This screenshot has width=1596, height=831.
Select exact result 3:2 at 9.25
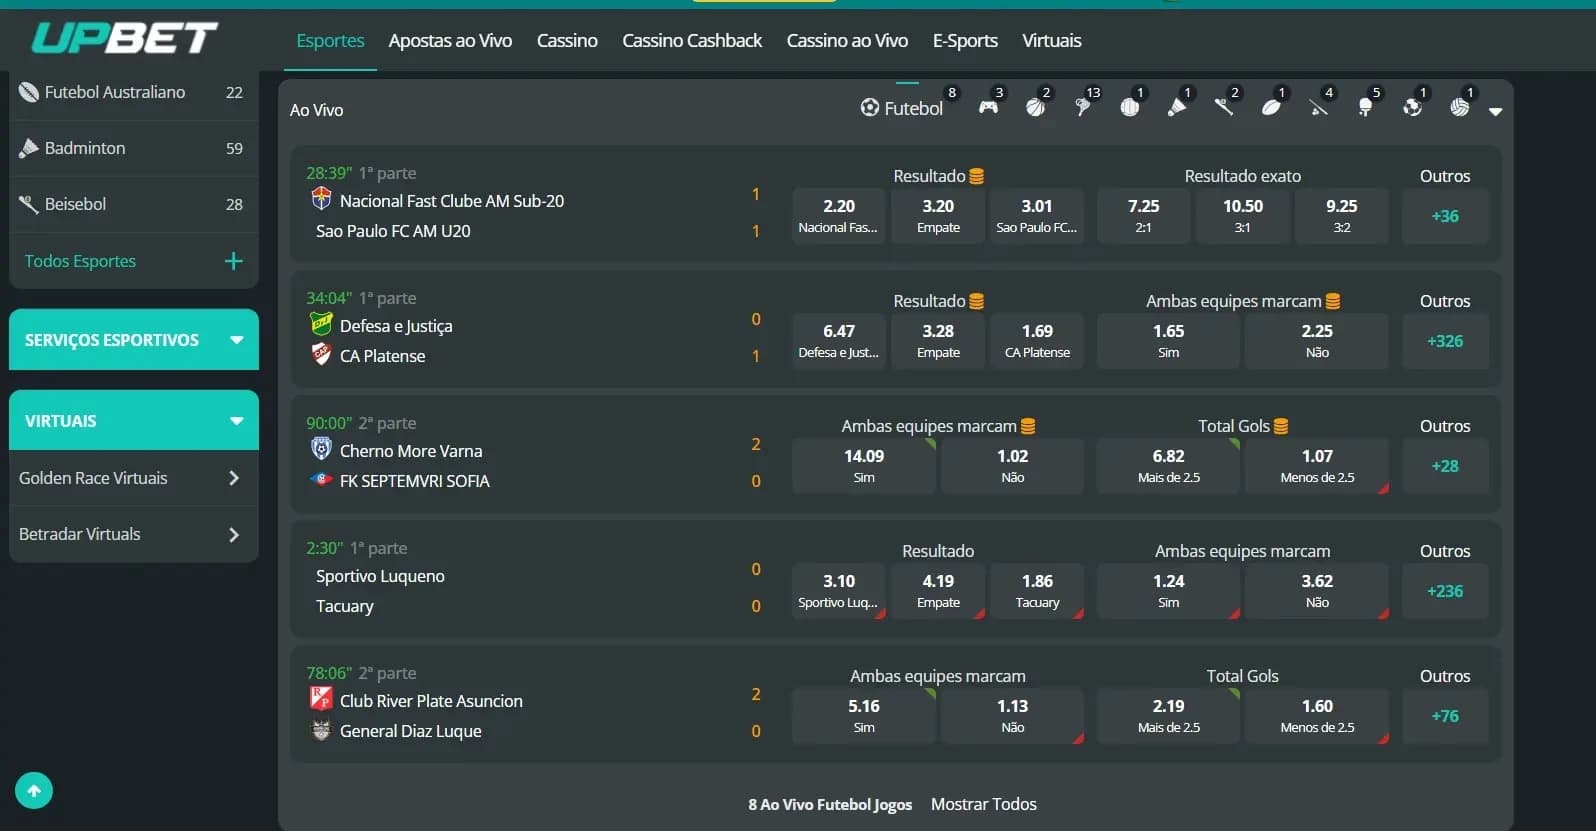[x=1342, y=216]
